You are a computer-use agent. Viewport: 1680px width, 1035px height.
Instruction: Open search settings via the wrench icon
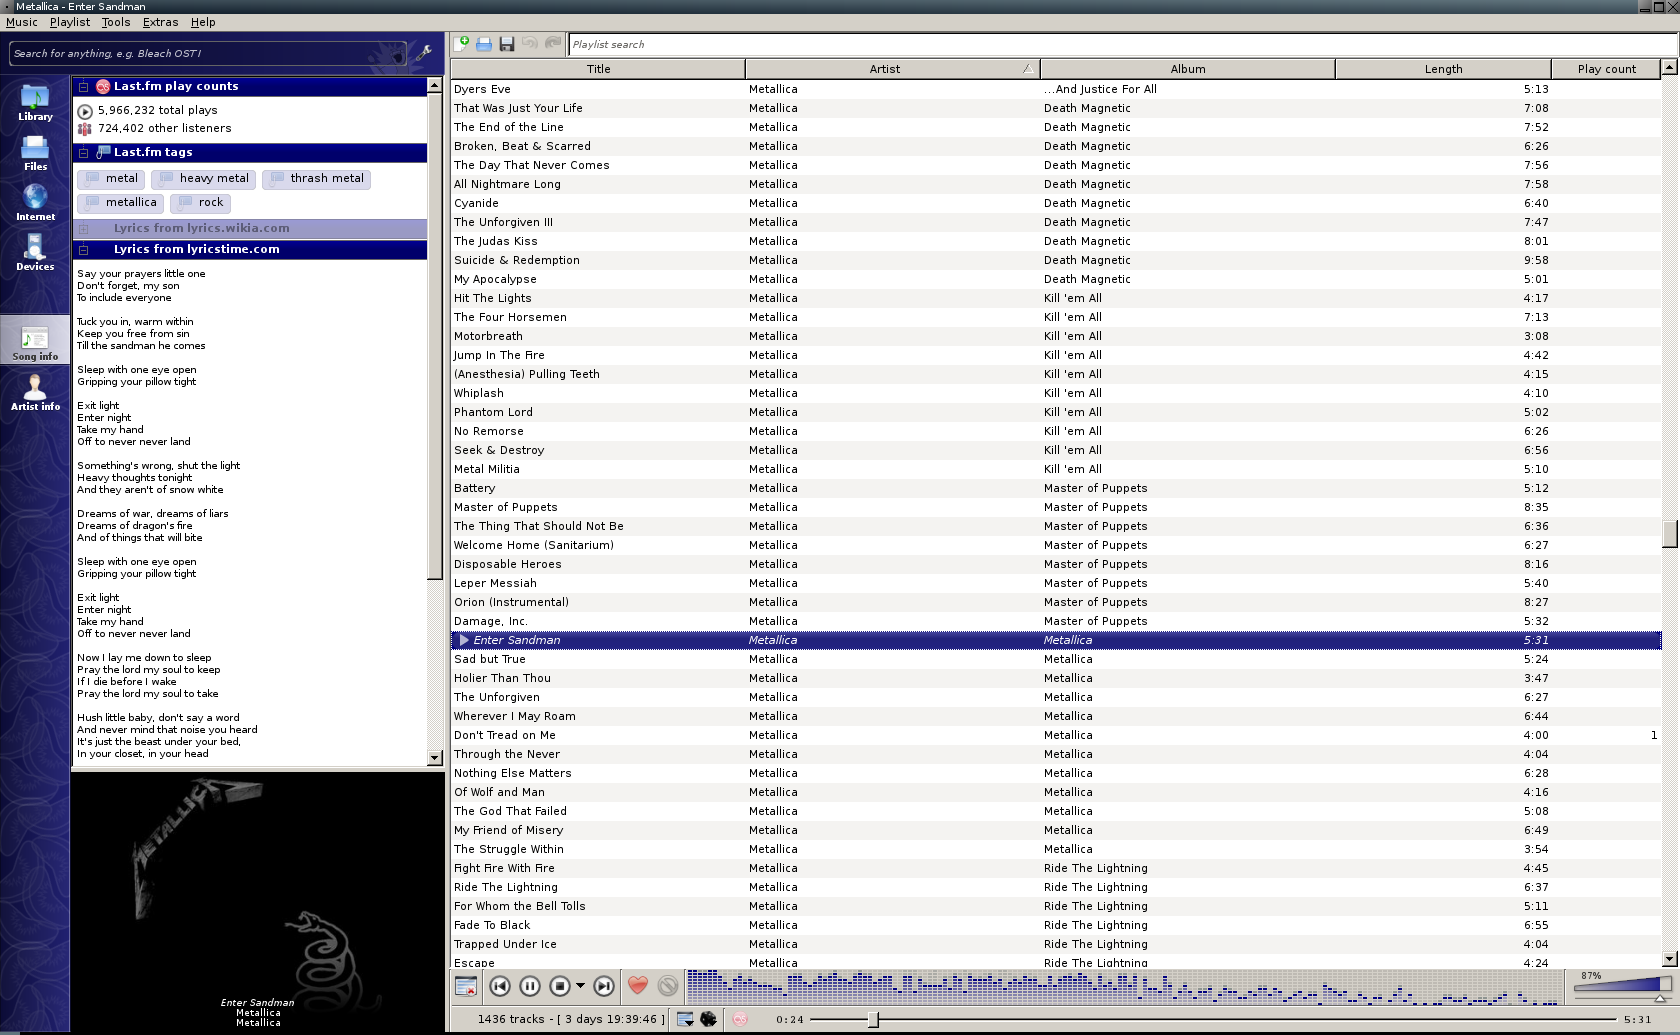click(424, 53)
